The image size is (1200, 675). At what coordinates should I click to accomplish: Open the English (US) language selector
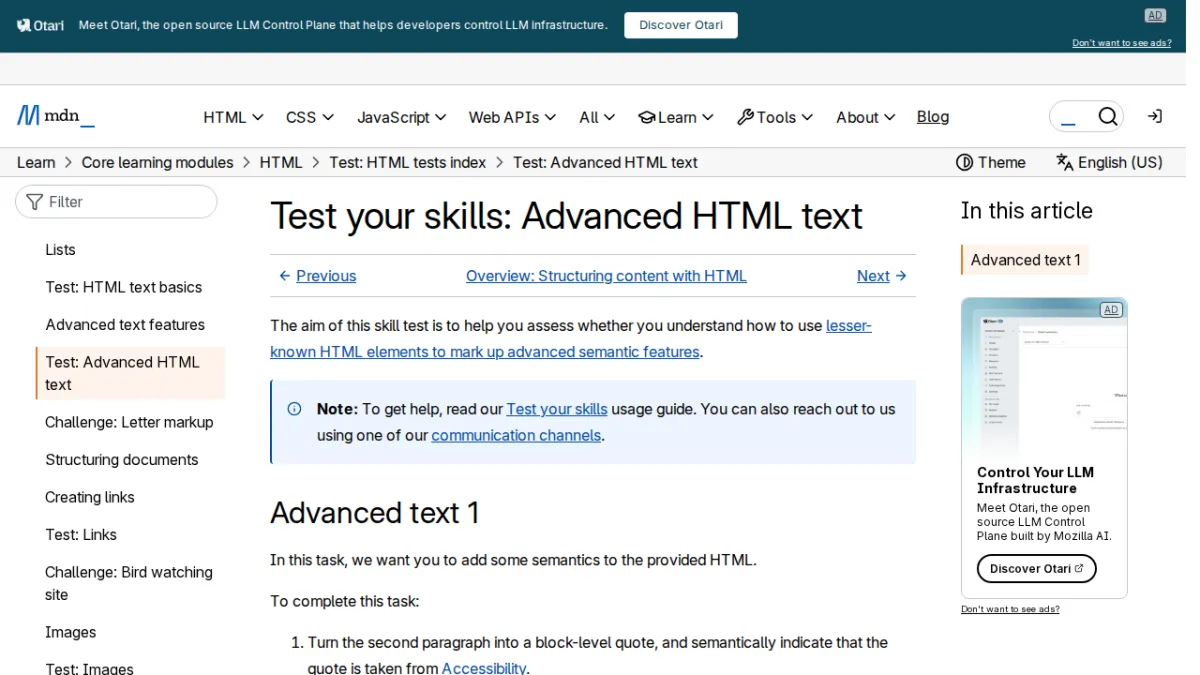pos(1109,162)
